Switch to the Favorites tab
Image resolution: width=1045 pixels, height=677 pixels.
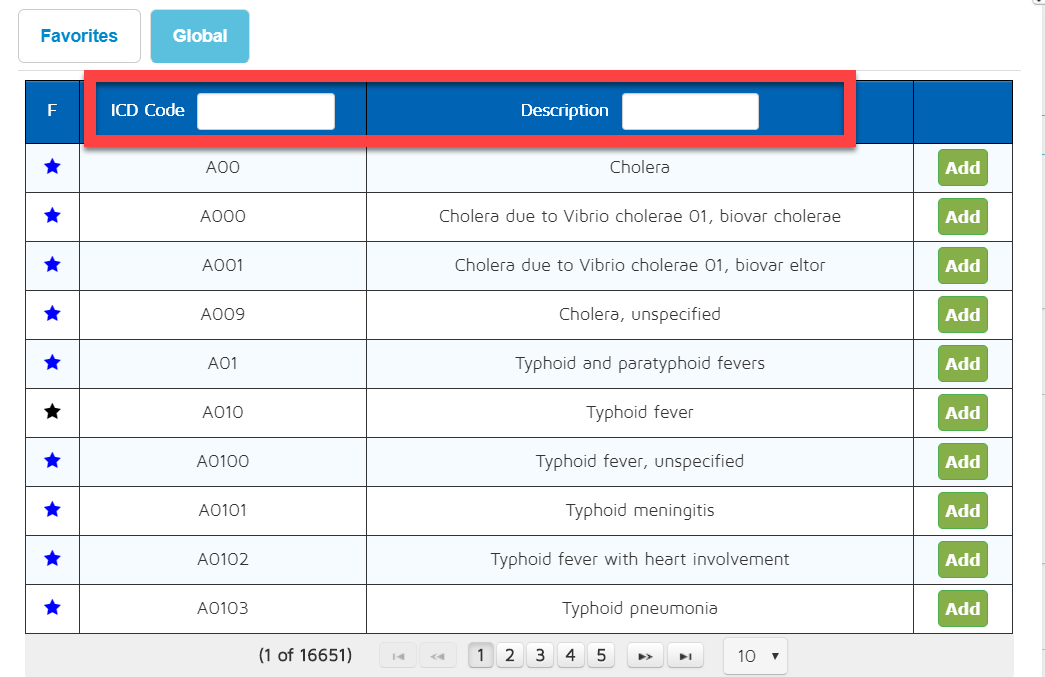tap(79, 36)
